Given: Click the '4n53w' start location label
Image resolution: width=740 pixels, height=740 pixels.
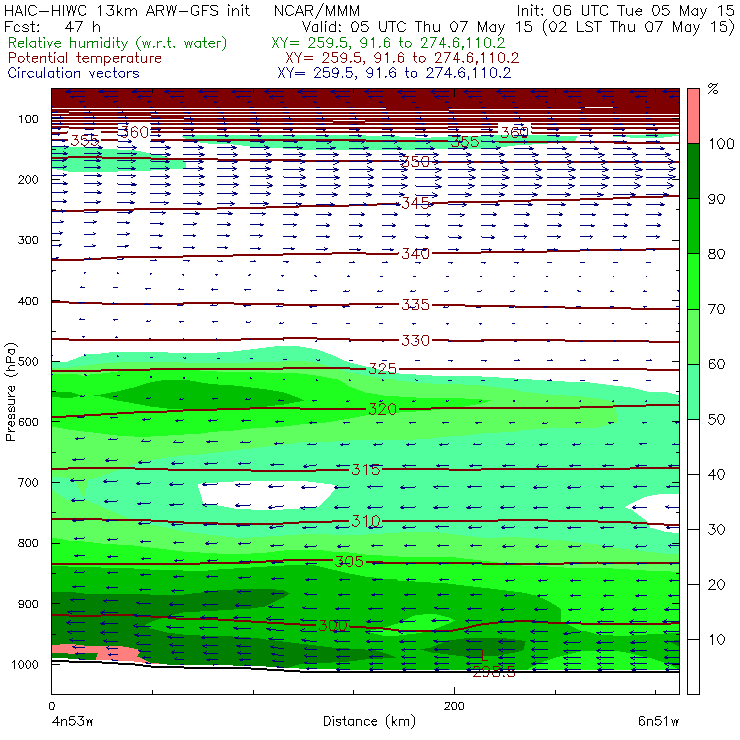Looking at the screenshot, I should click(x=73, y=722).
